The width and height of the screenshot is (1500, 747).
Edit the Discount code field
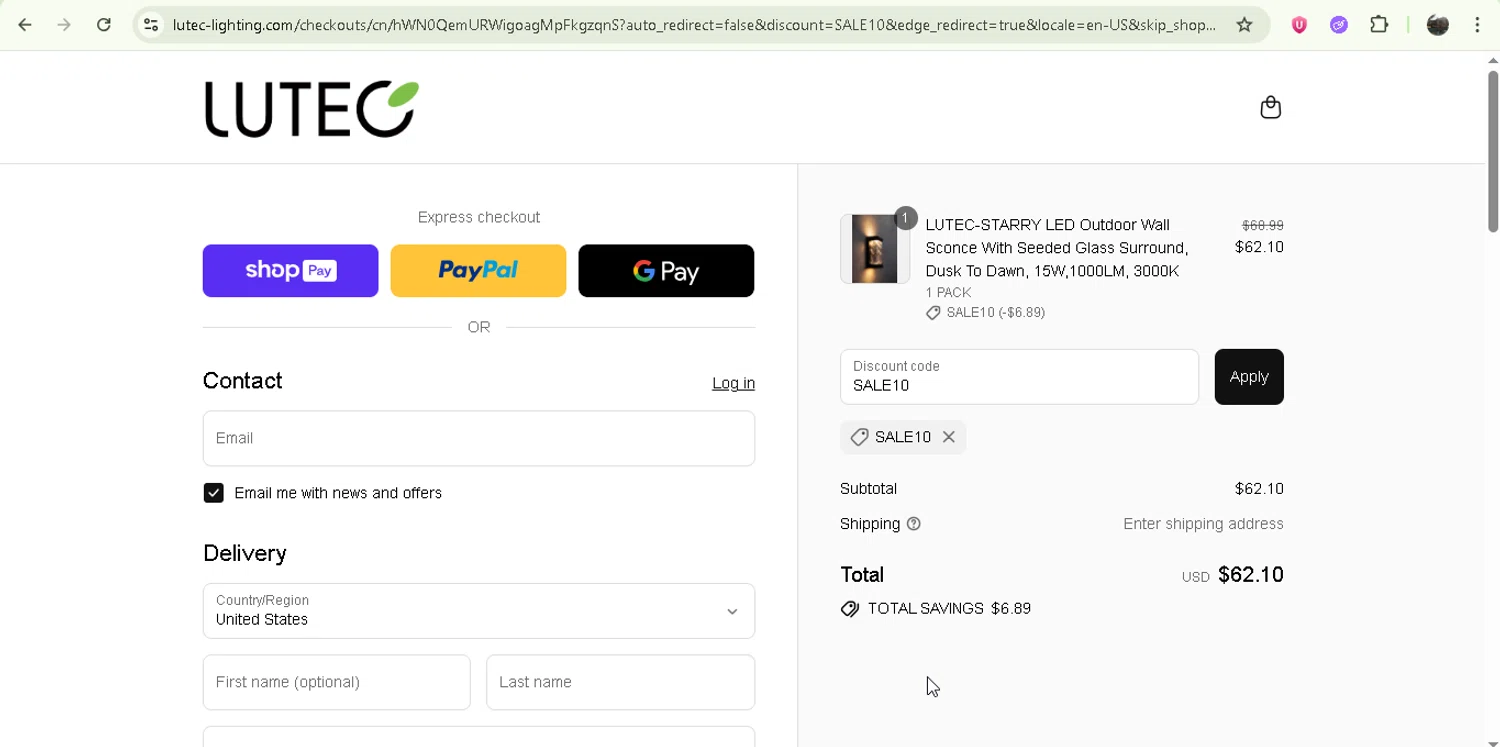pyautogui.click(x=1019, y=377)
